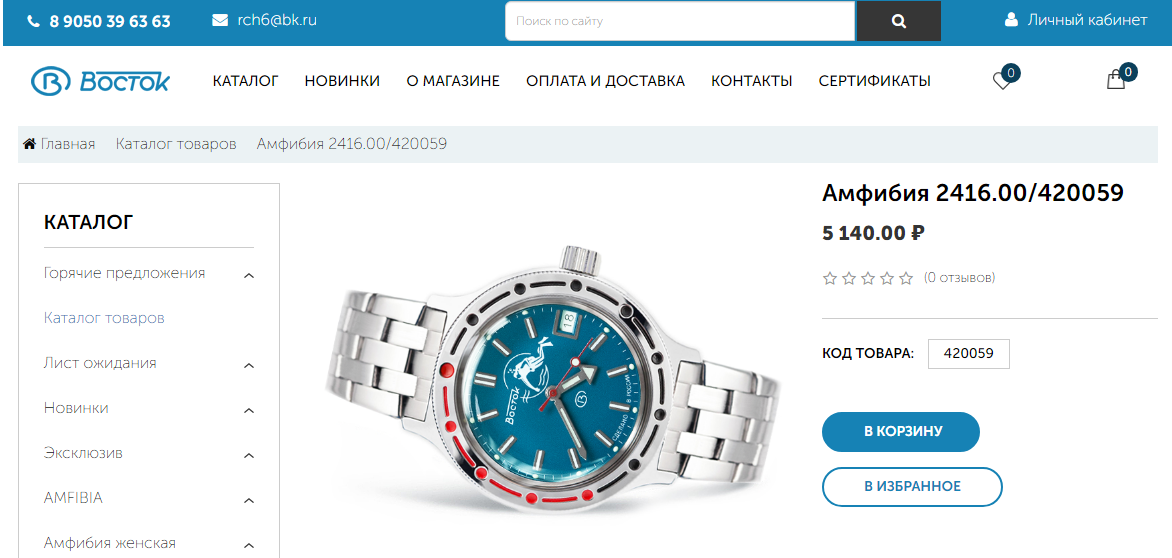Click the Vostok logo

[x=100, y=81]
